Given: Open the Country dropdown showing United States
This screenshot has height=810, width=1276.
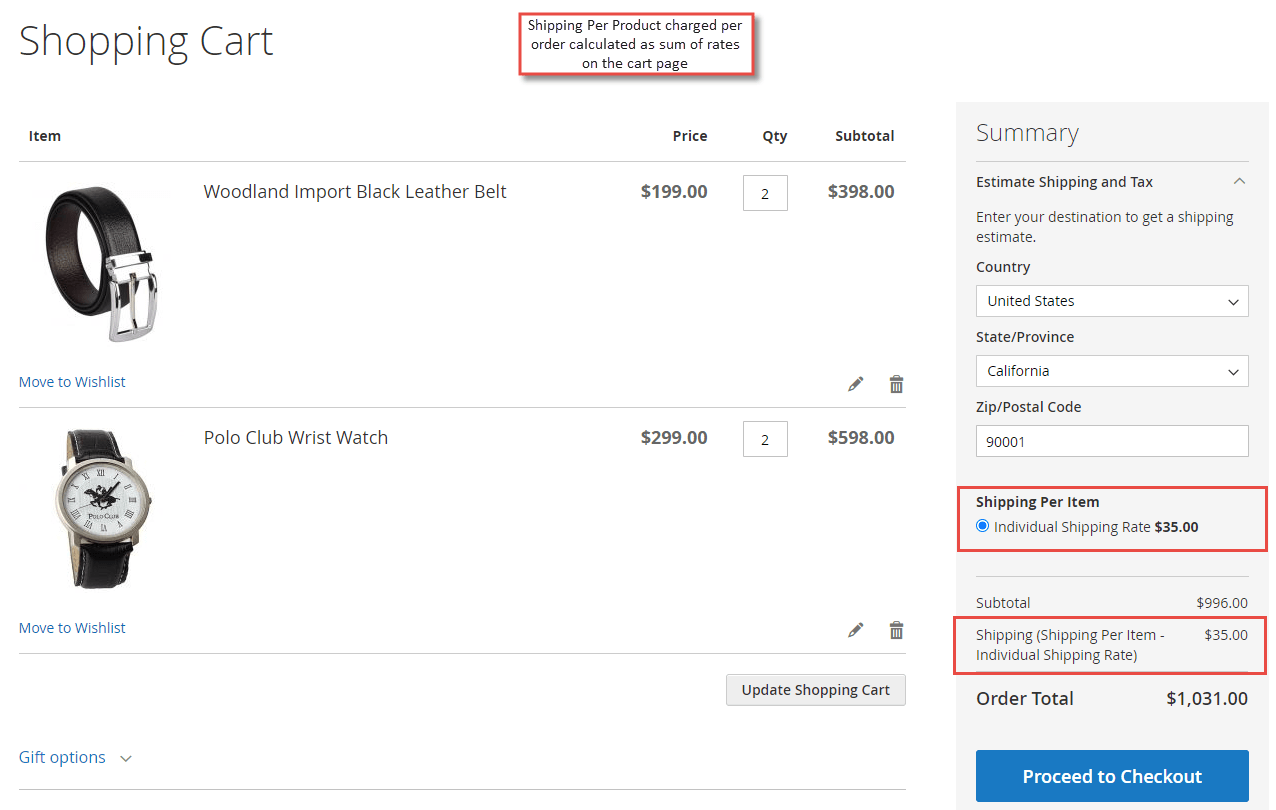Looking at the screenshot, I should 1112,301.
